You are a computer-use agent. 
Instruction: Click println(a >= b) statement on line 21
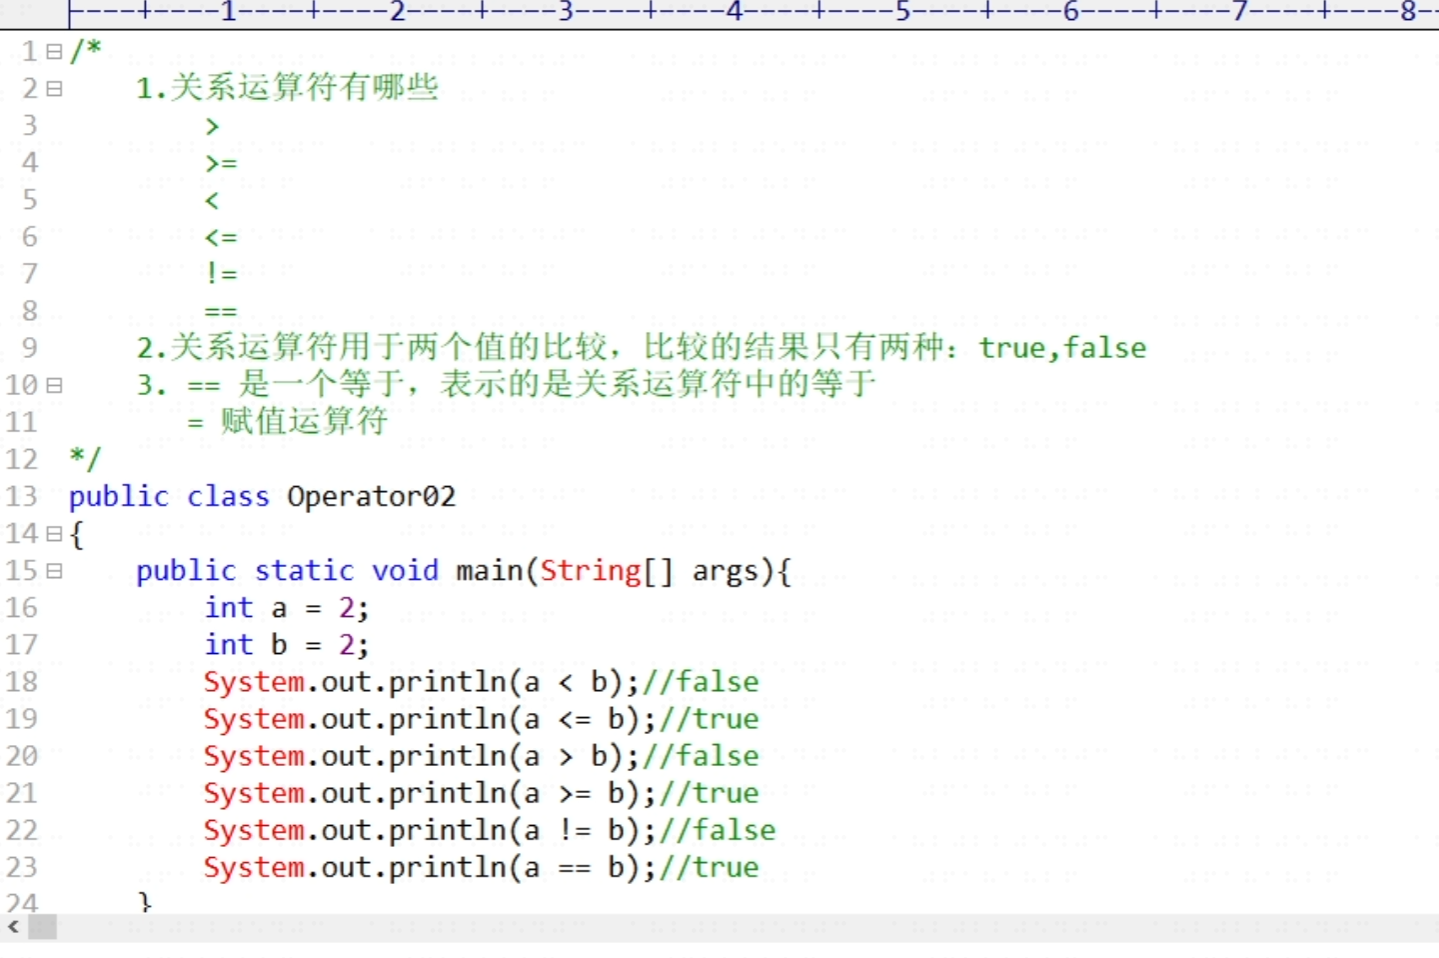point(431,793)
